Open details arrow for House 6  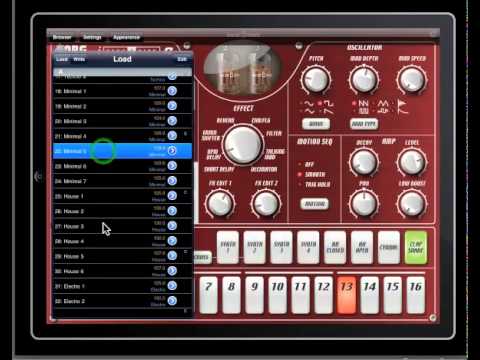tap(172, 271)
